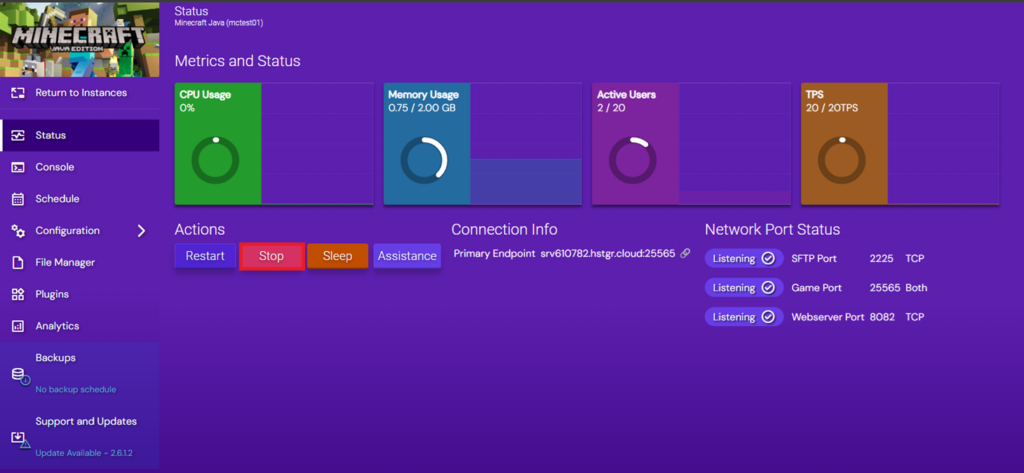Open the File Manager menu item

point(80,263)
